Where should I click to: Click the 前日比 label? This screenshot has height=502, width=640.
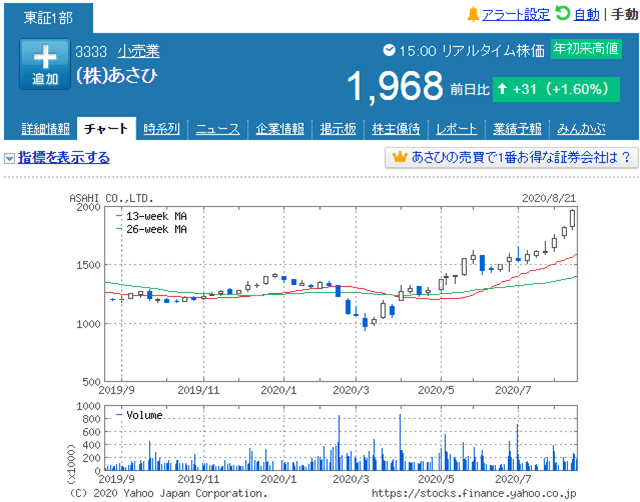pos(470,89)
